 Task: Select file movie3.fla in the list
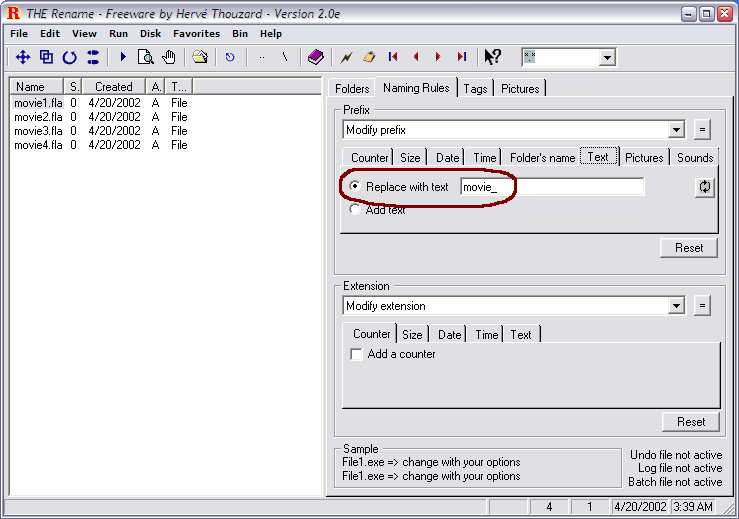(x=38, y=131)
